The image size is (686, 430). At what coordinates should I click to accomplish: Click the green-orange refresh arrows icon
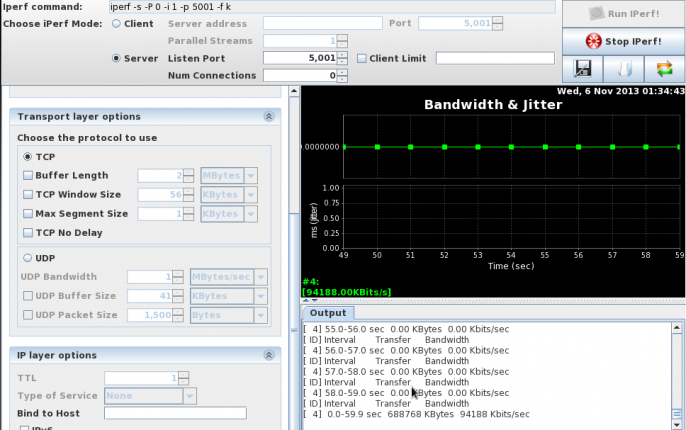(x=663, y=69)
